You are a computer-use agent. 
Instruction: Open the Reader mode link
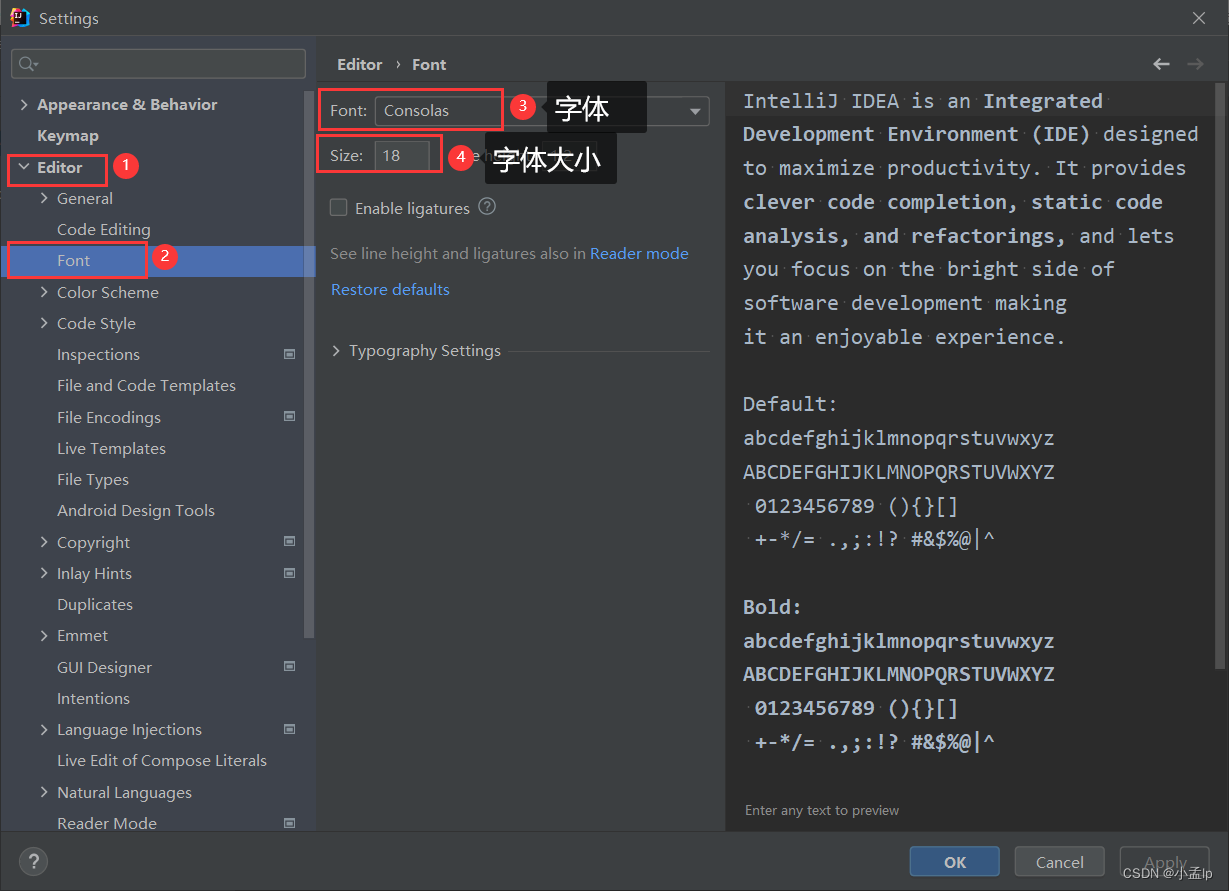pyautogui.click(x=639, y=253)
